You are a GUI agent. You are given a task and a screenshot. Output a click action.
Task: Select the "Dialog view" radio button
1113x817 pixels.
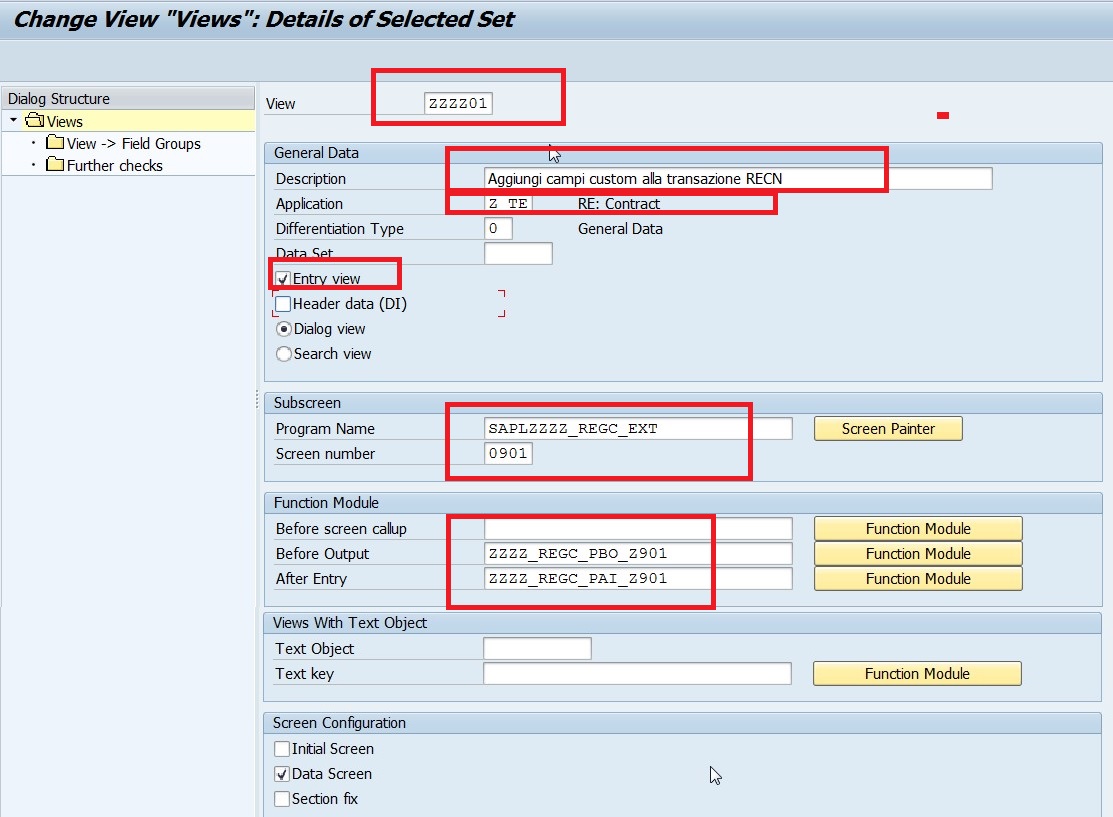tap(281, 328)
